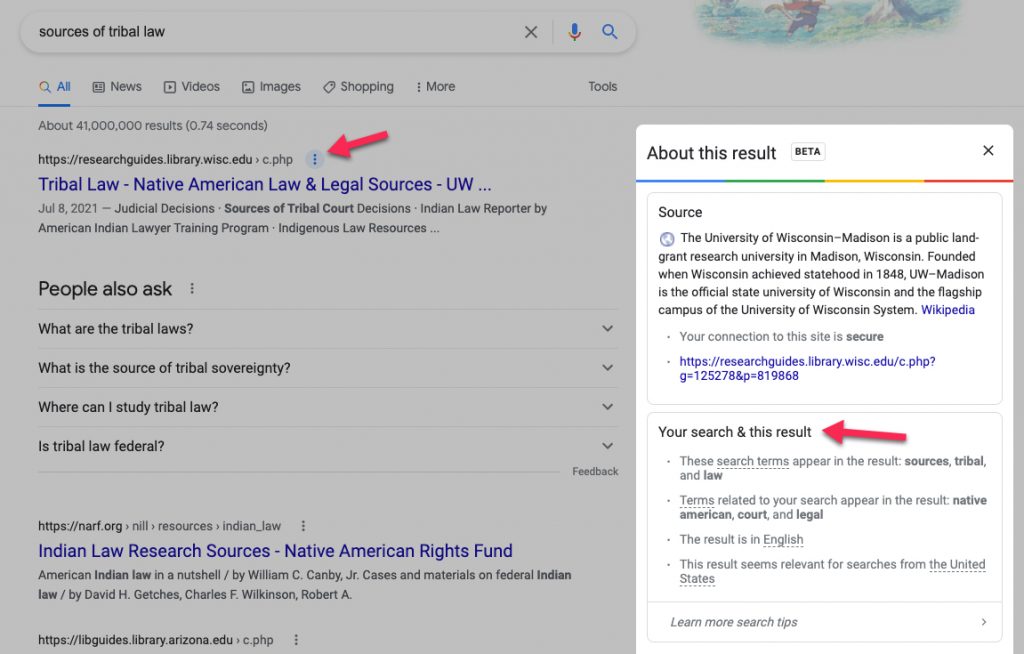Click the 'Your search & this result' heading
The image size is (1024, 654).
pyautogui.click(x=735, y=432)
